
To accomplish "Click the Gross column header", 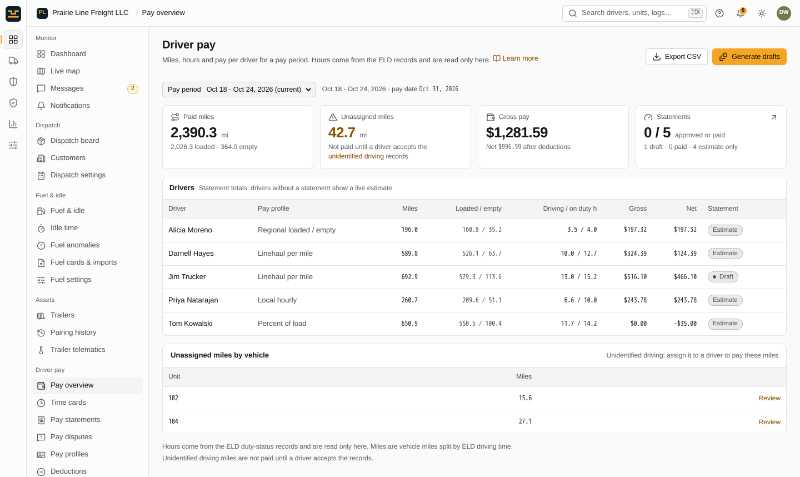I will pyautogui.click(x=638, y=209).
